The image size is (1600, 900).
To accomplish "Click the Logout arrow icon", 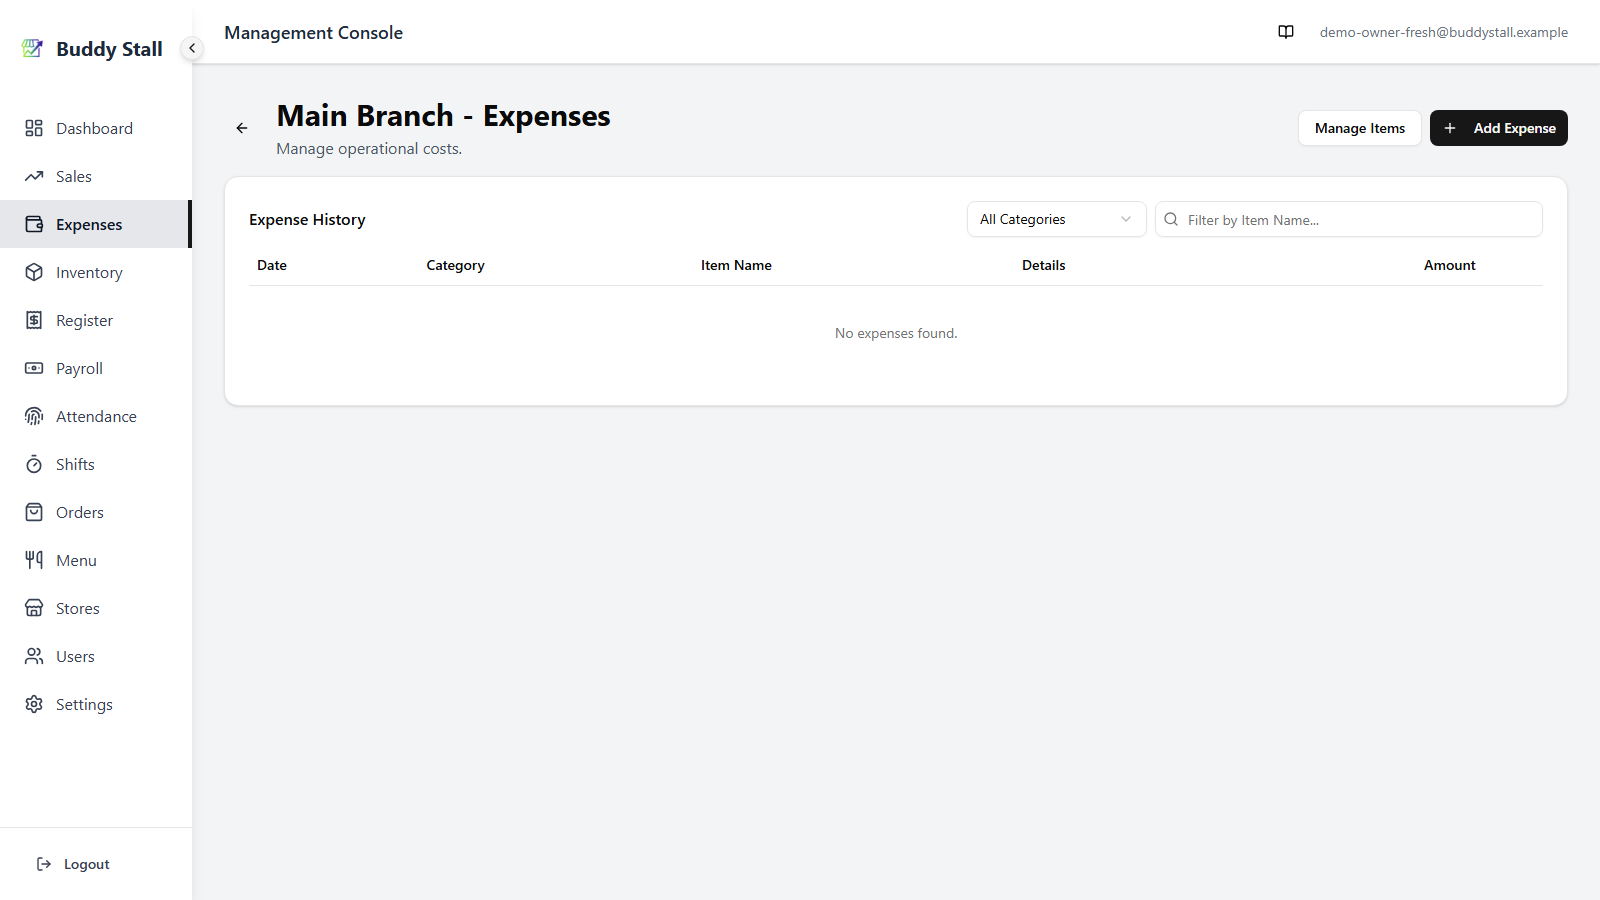I will (x=44, y=864).
